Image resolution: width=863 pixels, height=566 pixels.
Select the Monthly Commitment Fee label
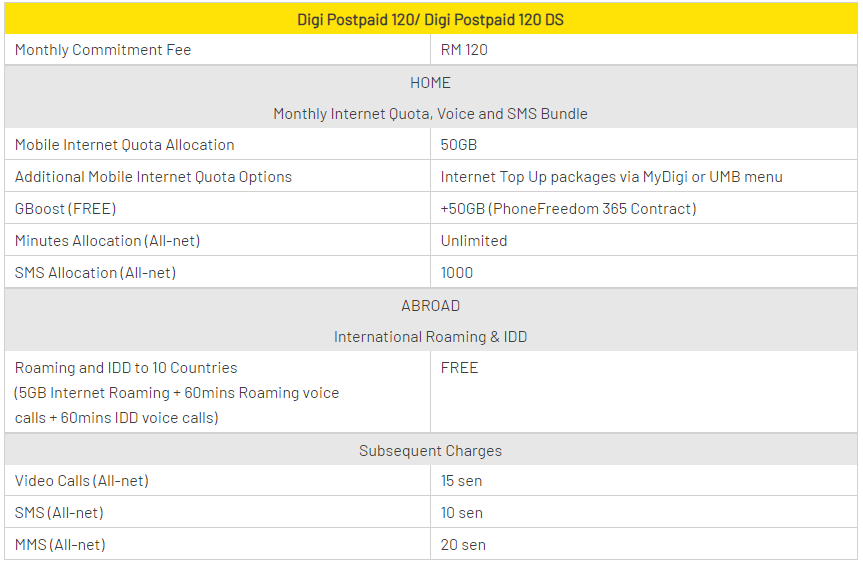[103, 50]
